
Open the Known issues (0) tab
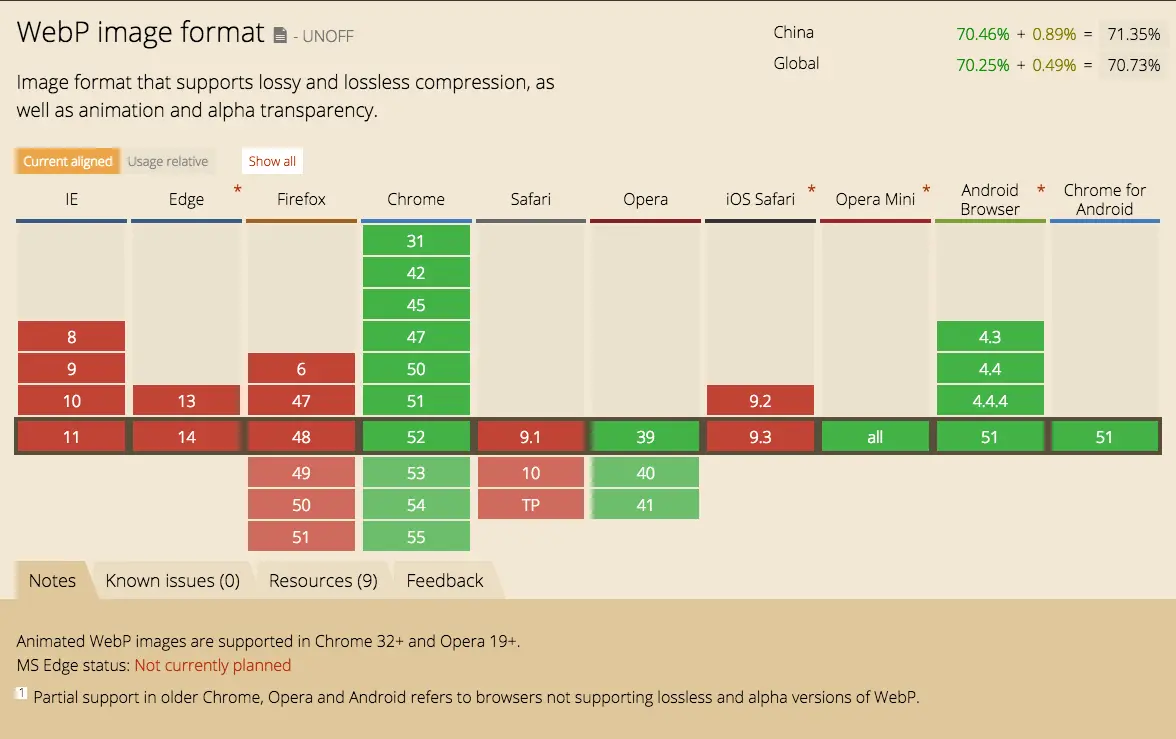click(172, 581)
